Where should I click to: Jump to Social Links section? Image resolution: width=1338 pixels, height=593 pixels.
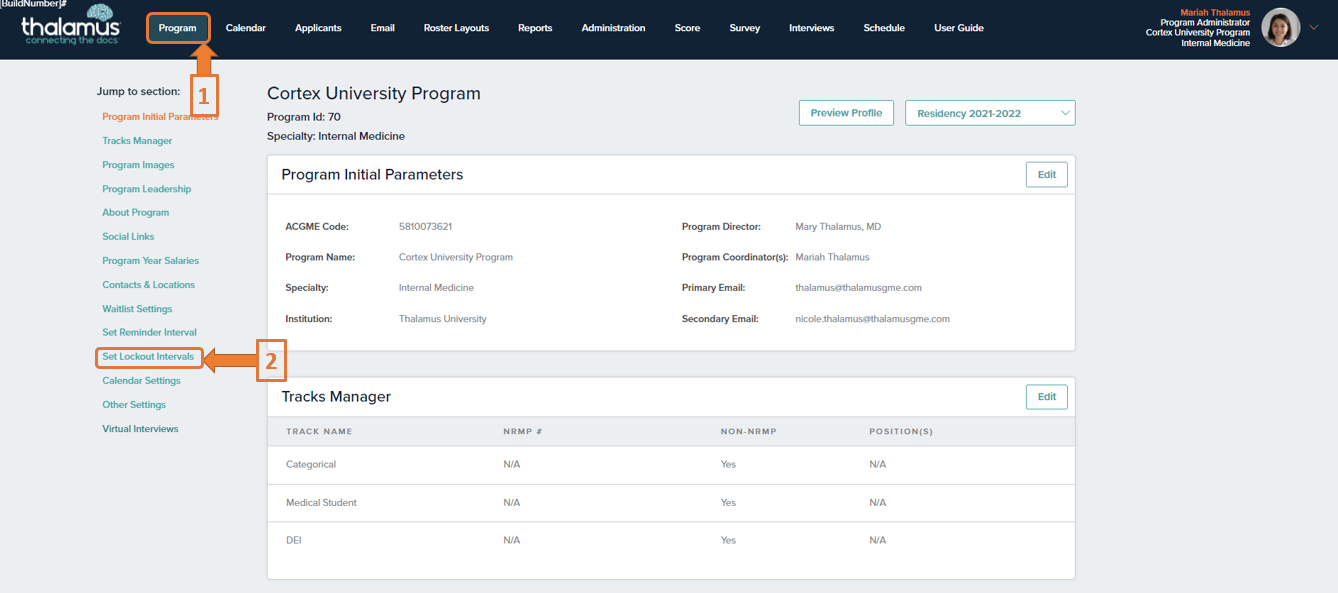[x=128, y=237]
